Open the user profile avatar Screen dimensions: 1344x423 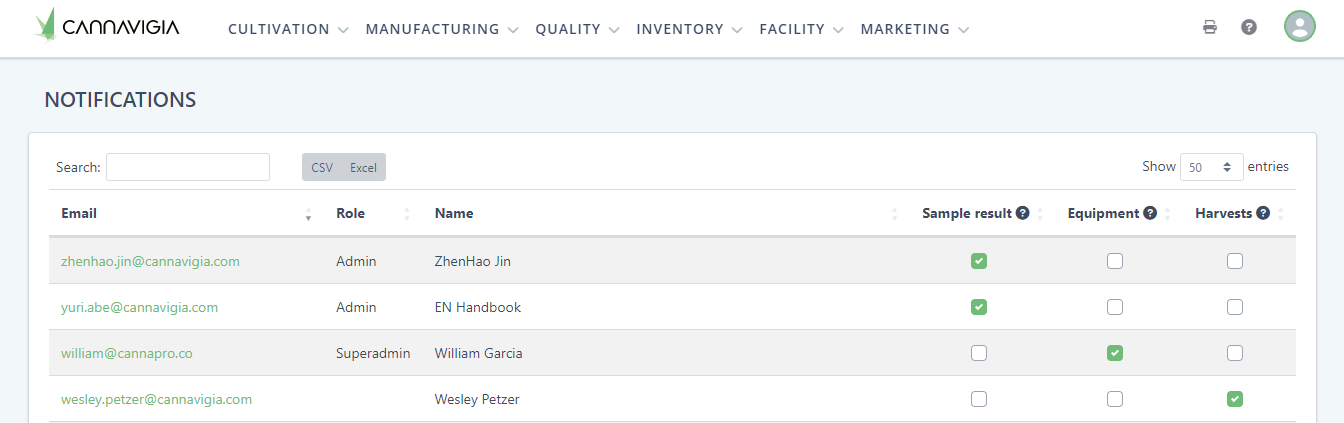pyautogui.click(x=1299, y=27)
